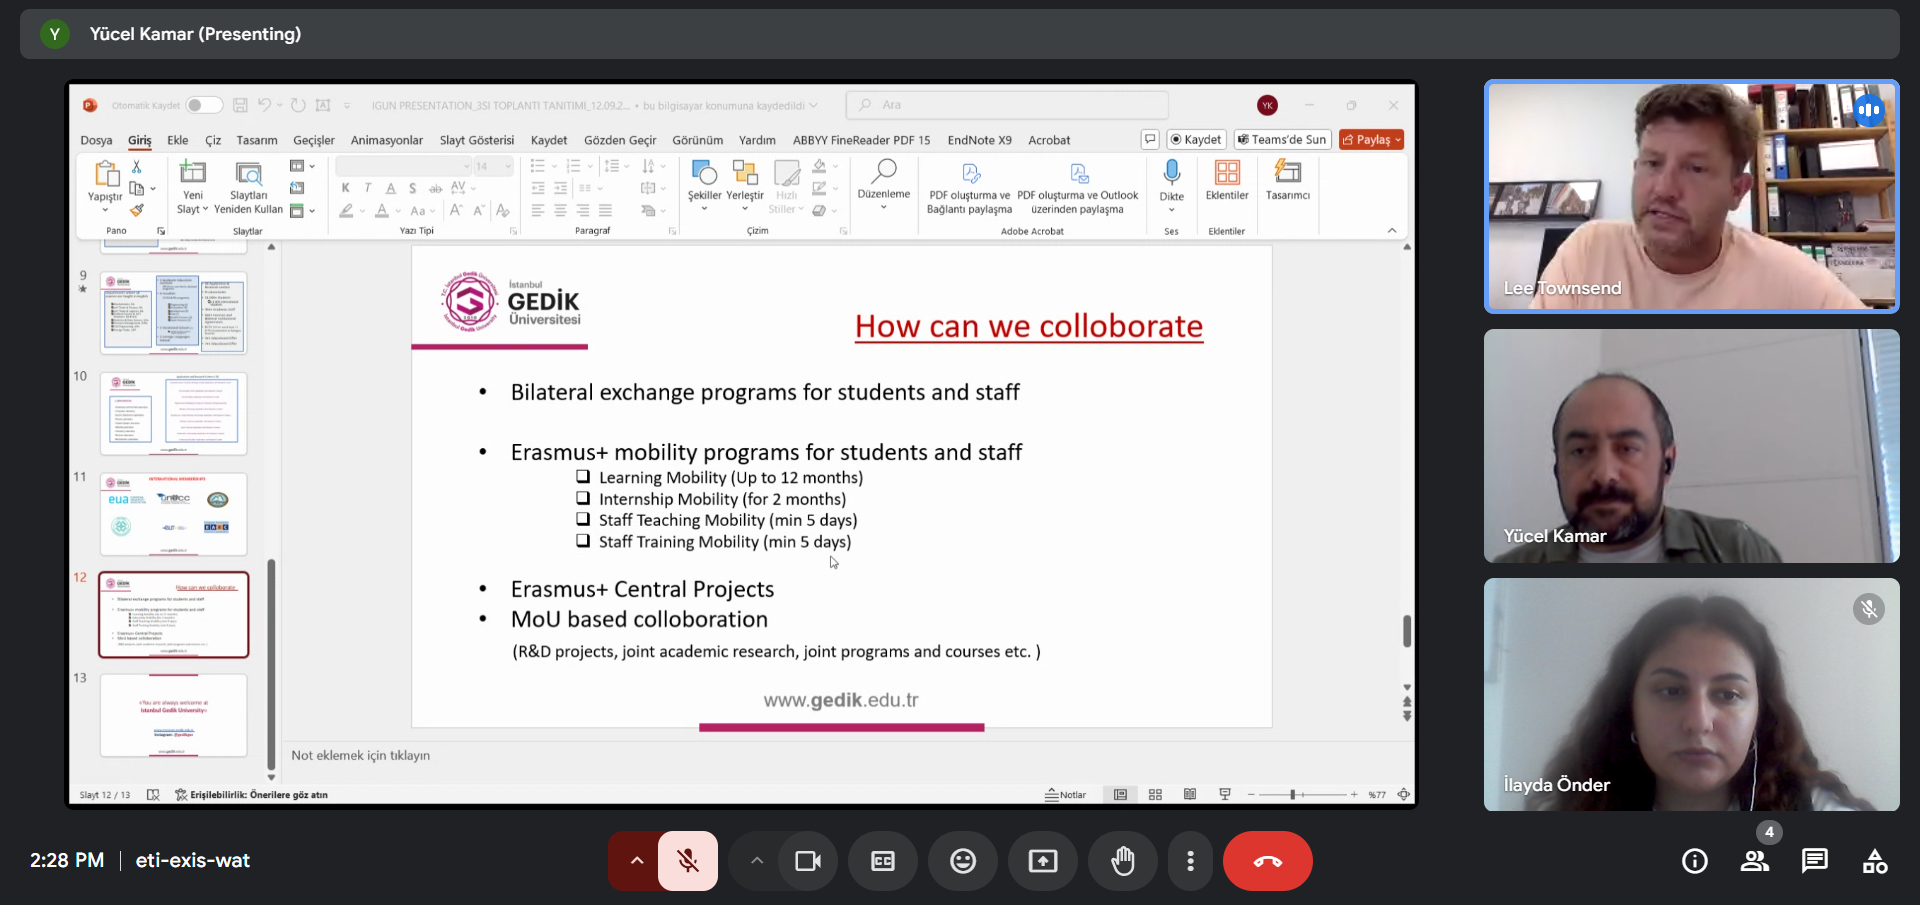Click the Ara search field
Image resolution: width=1920 pixels, height=905 pixels.
coord(1007,105)
